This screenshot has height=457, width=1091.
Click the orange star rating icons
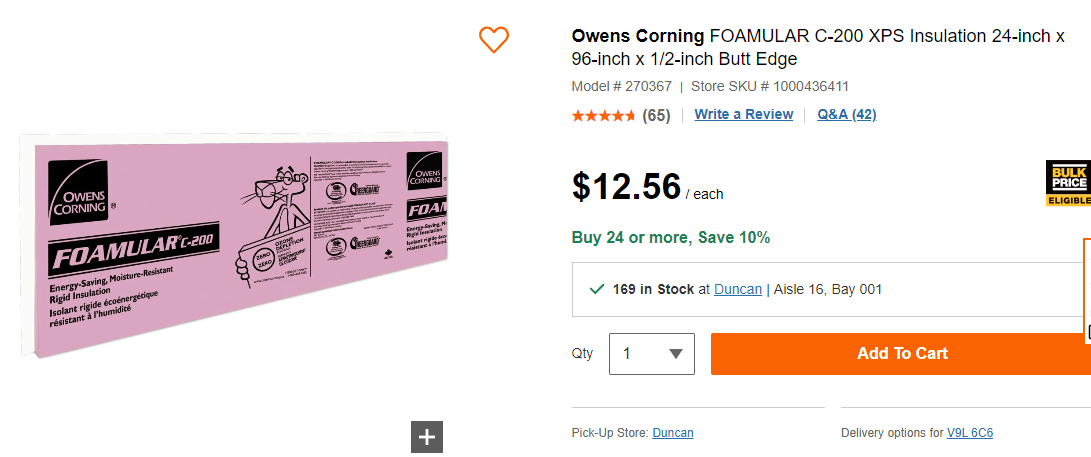[603, 115]
